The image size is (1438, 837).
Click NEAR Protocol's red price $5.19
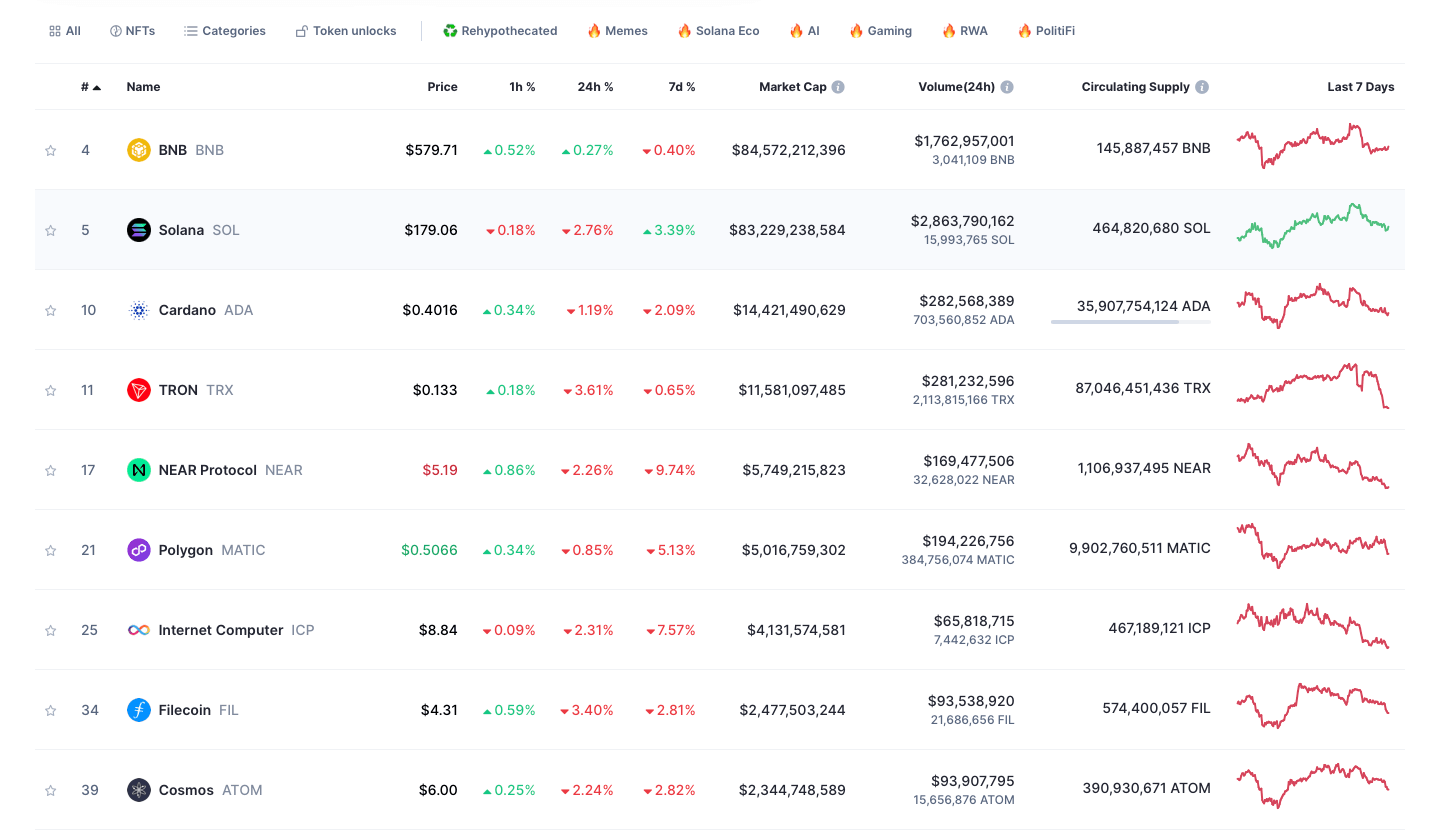[x=440, y=470]
